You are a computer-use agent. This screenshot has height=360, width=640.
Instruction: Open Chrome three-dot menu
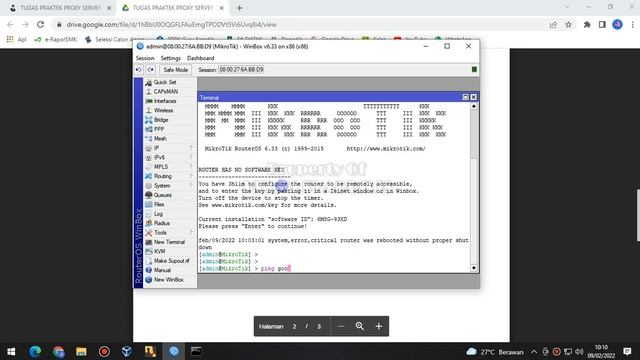pos(632,24)
